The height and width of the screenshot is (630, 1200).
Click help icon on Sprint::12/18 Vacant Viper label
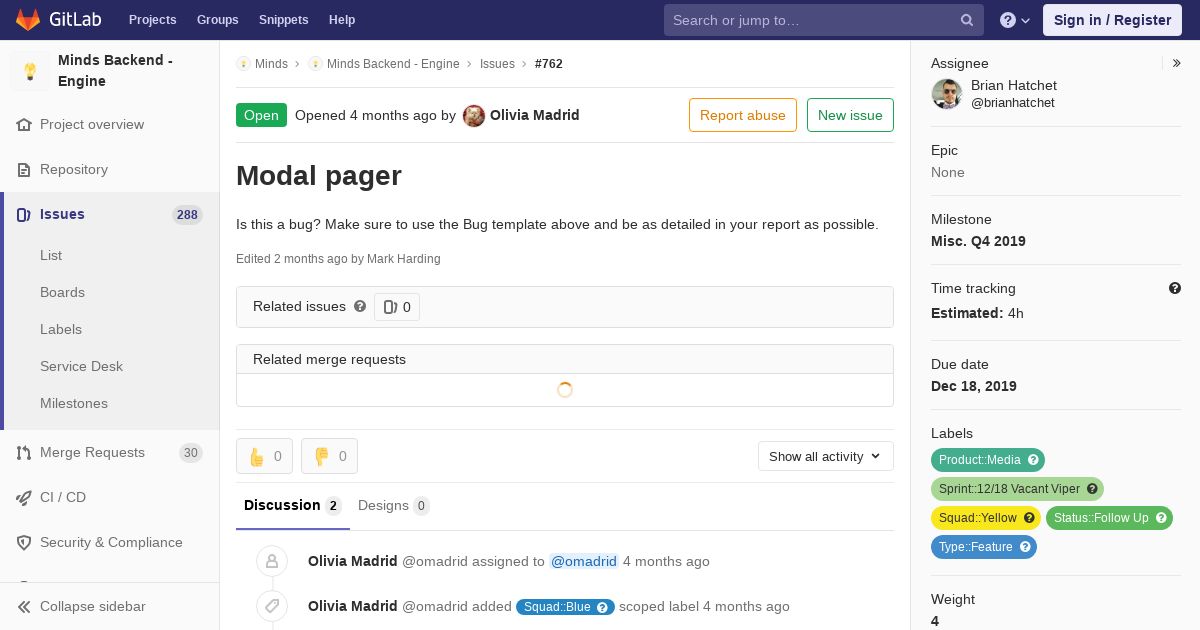point(1093,489)
